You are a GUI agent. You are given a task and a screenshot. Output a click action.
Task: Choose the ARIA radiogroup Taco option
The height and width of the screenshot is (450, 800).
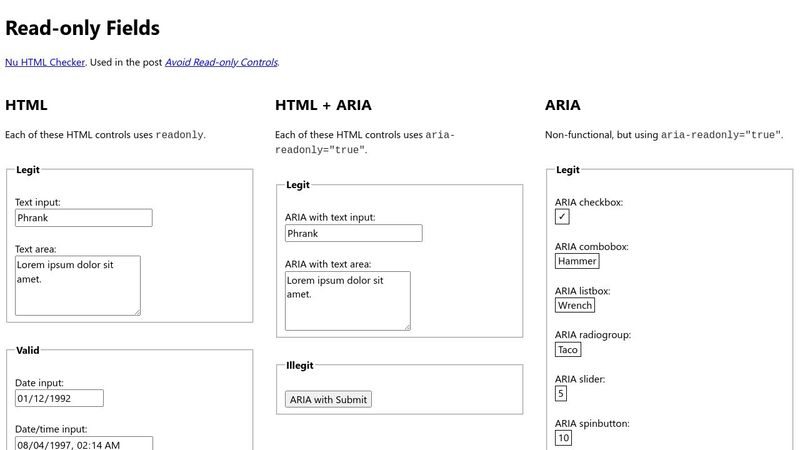(568, 349)
